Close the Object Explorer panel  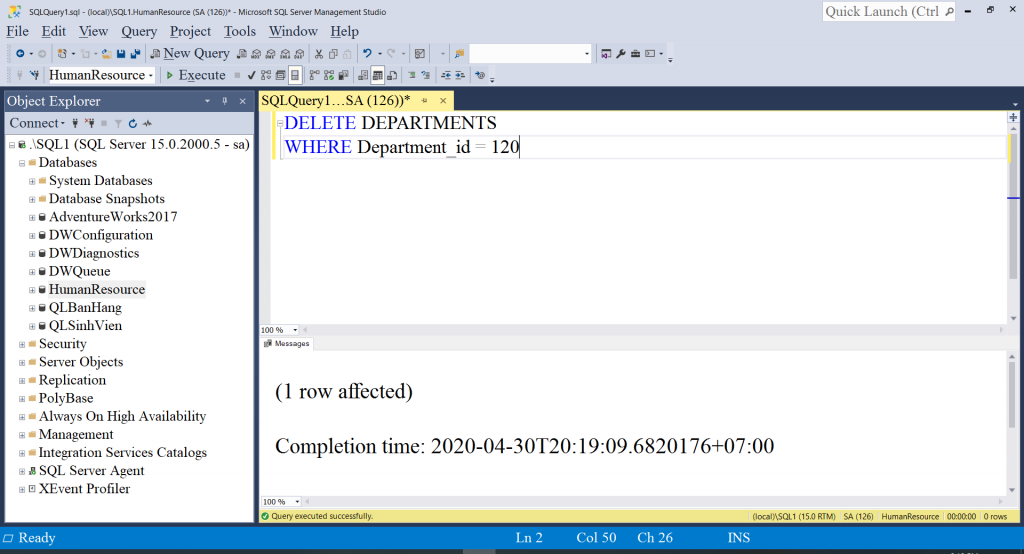242,101
